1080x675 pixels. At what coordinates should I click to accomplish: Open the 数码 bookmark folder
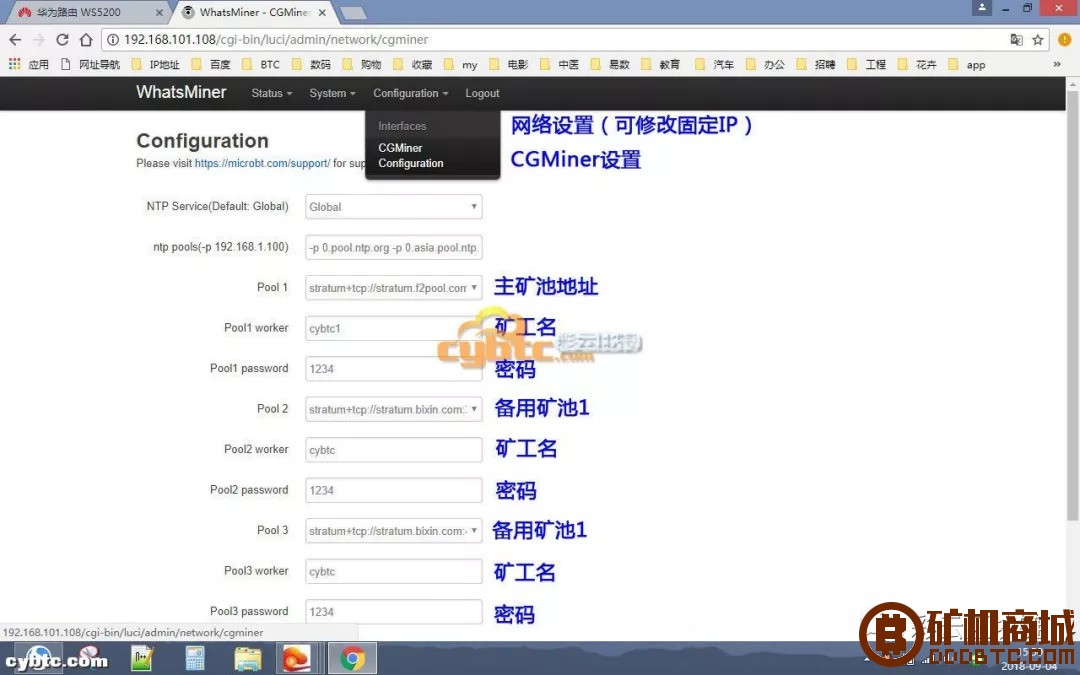(311, 64)
